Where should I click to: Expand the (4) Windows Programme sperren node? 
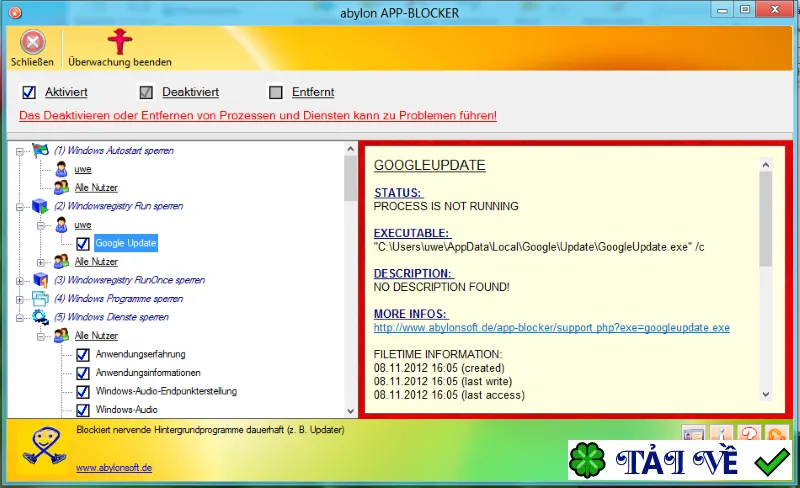point(19,300)
